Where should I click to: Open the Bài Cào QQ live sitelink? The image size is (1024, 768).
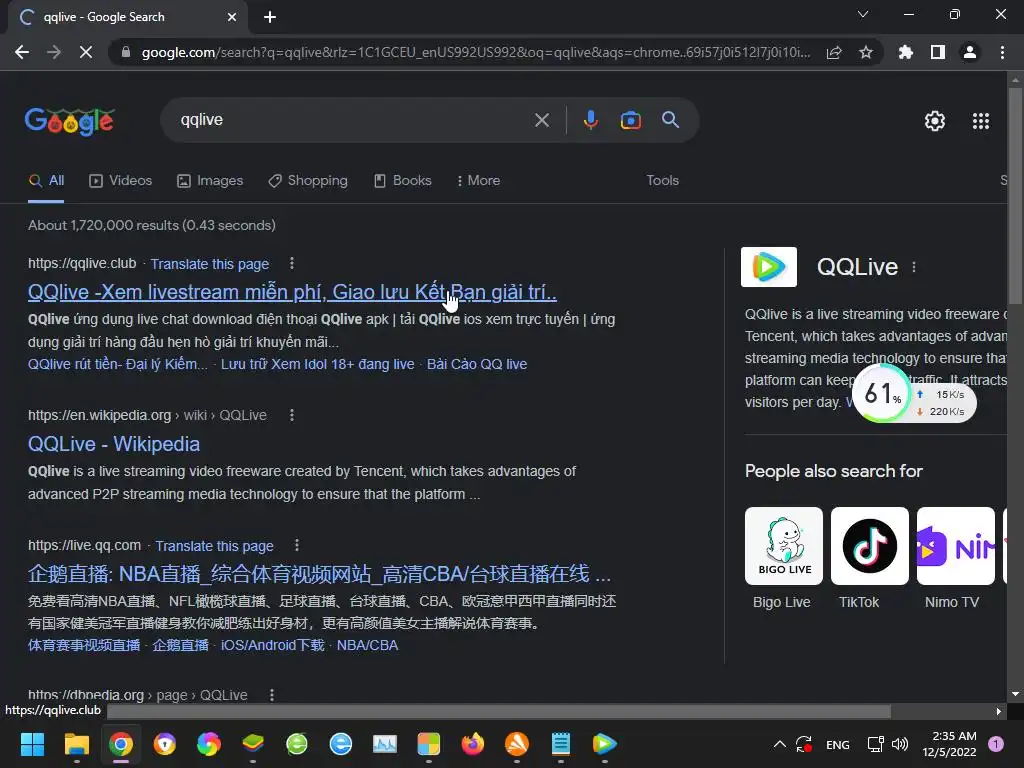pyautogui.click(x=477, y=364)
